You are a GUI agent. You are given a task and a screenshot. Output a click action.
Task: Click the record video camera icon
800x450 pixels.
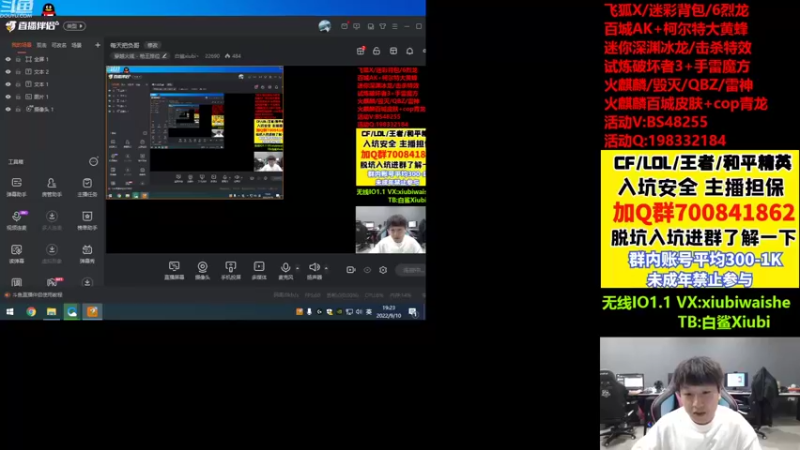[x=351, y=270]
